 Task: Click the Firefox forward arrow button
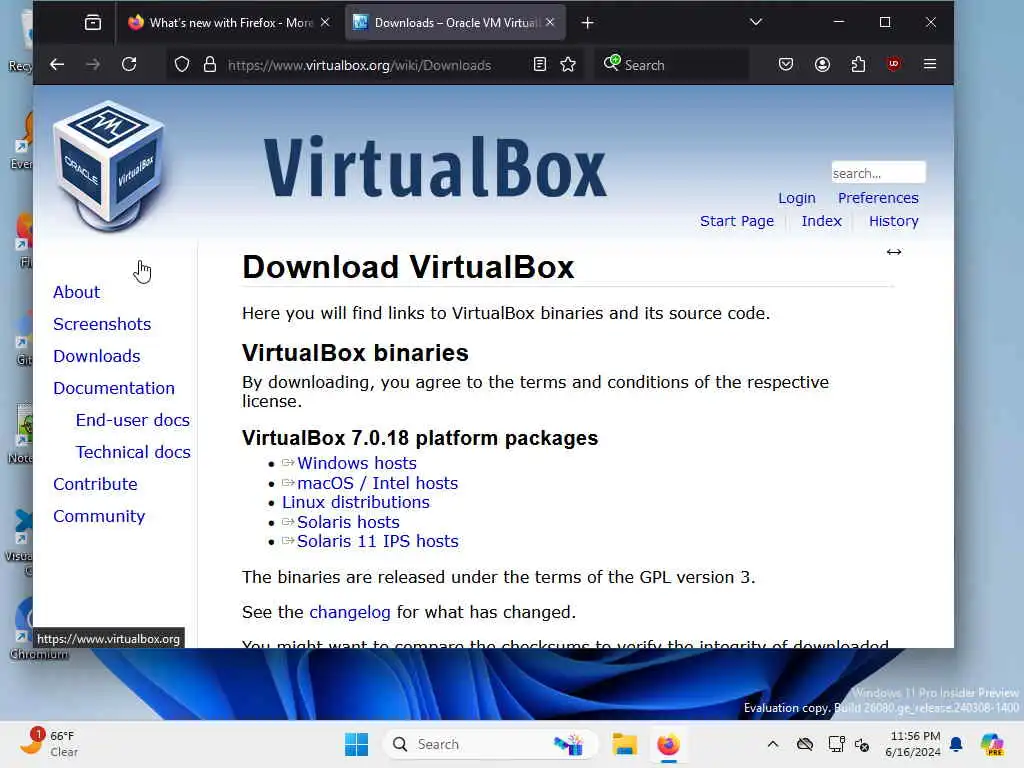pyautogui.click(x=93, y=64)
